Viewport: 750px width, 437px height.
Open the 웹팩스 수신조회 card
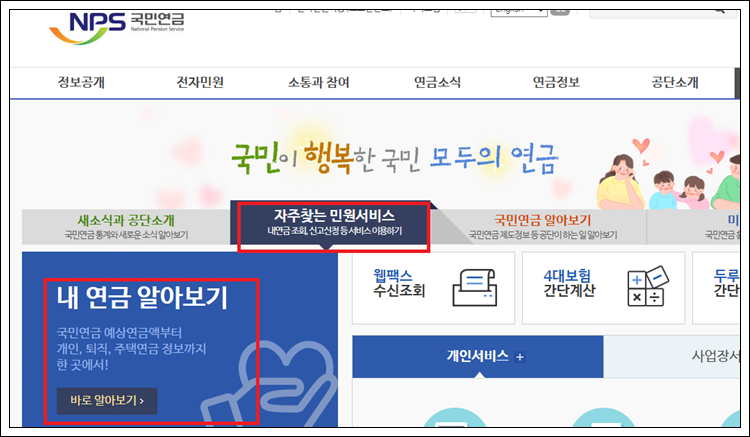point(433,288)
